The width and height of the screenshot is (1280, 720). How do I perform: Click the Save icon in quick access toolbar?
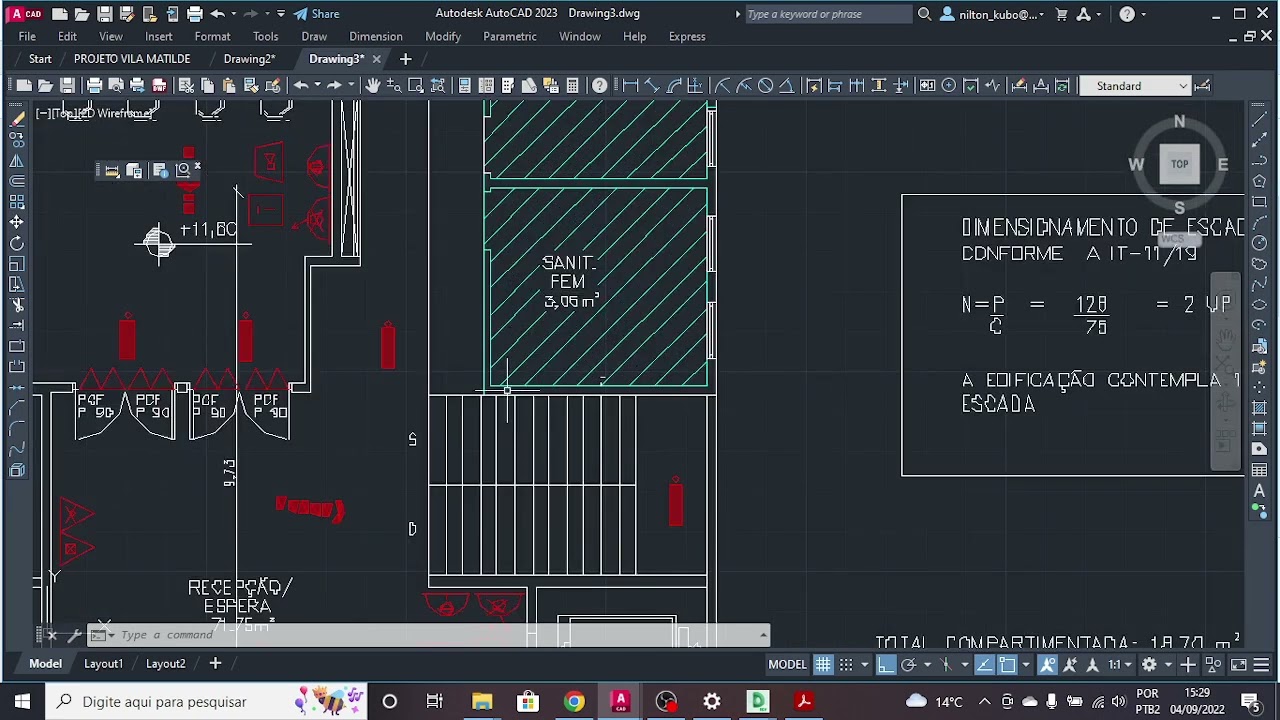104,14
